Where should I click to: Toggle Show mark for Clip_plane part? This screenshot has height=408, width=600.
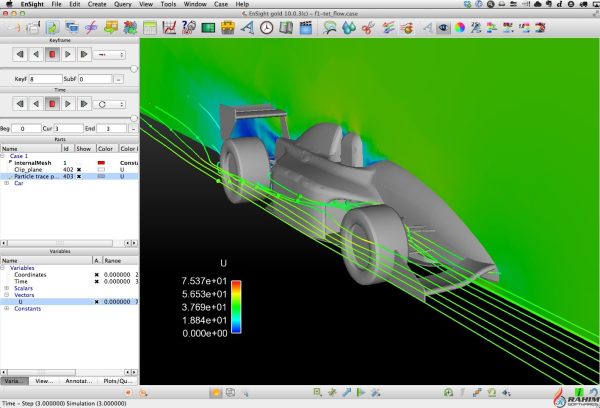[x=79, y=170]
